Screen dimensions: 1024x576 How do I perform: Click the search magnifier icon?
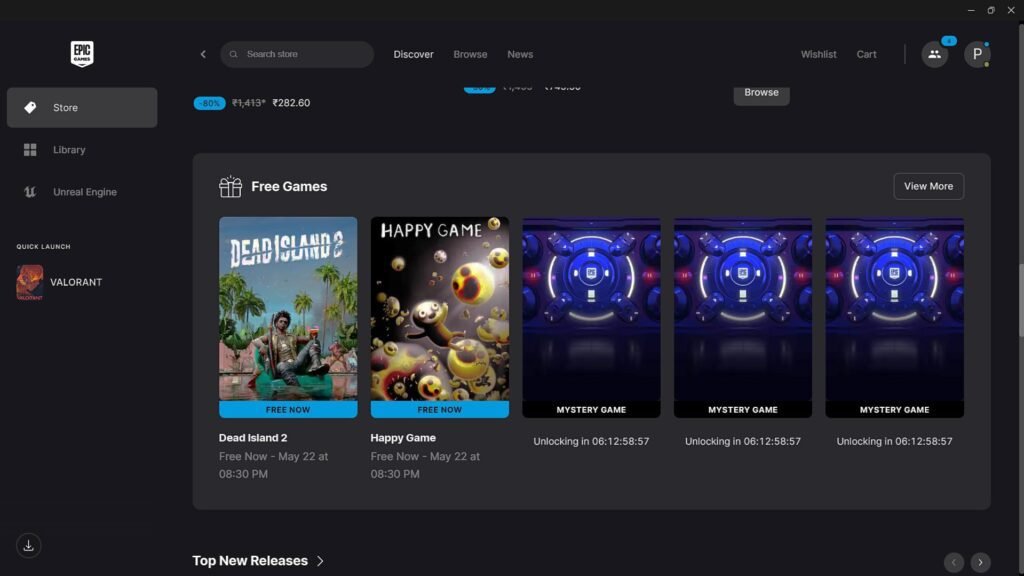point(233,54)
